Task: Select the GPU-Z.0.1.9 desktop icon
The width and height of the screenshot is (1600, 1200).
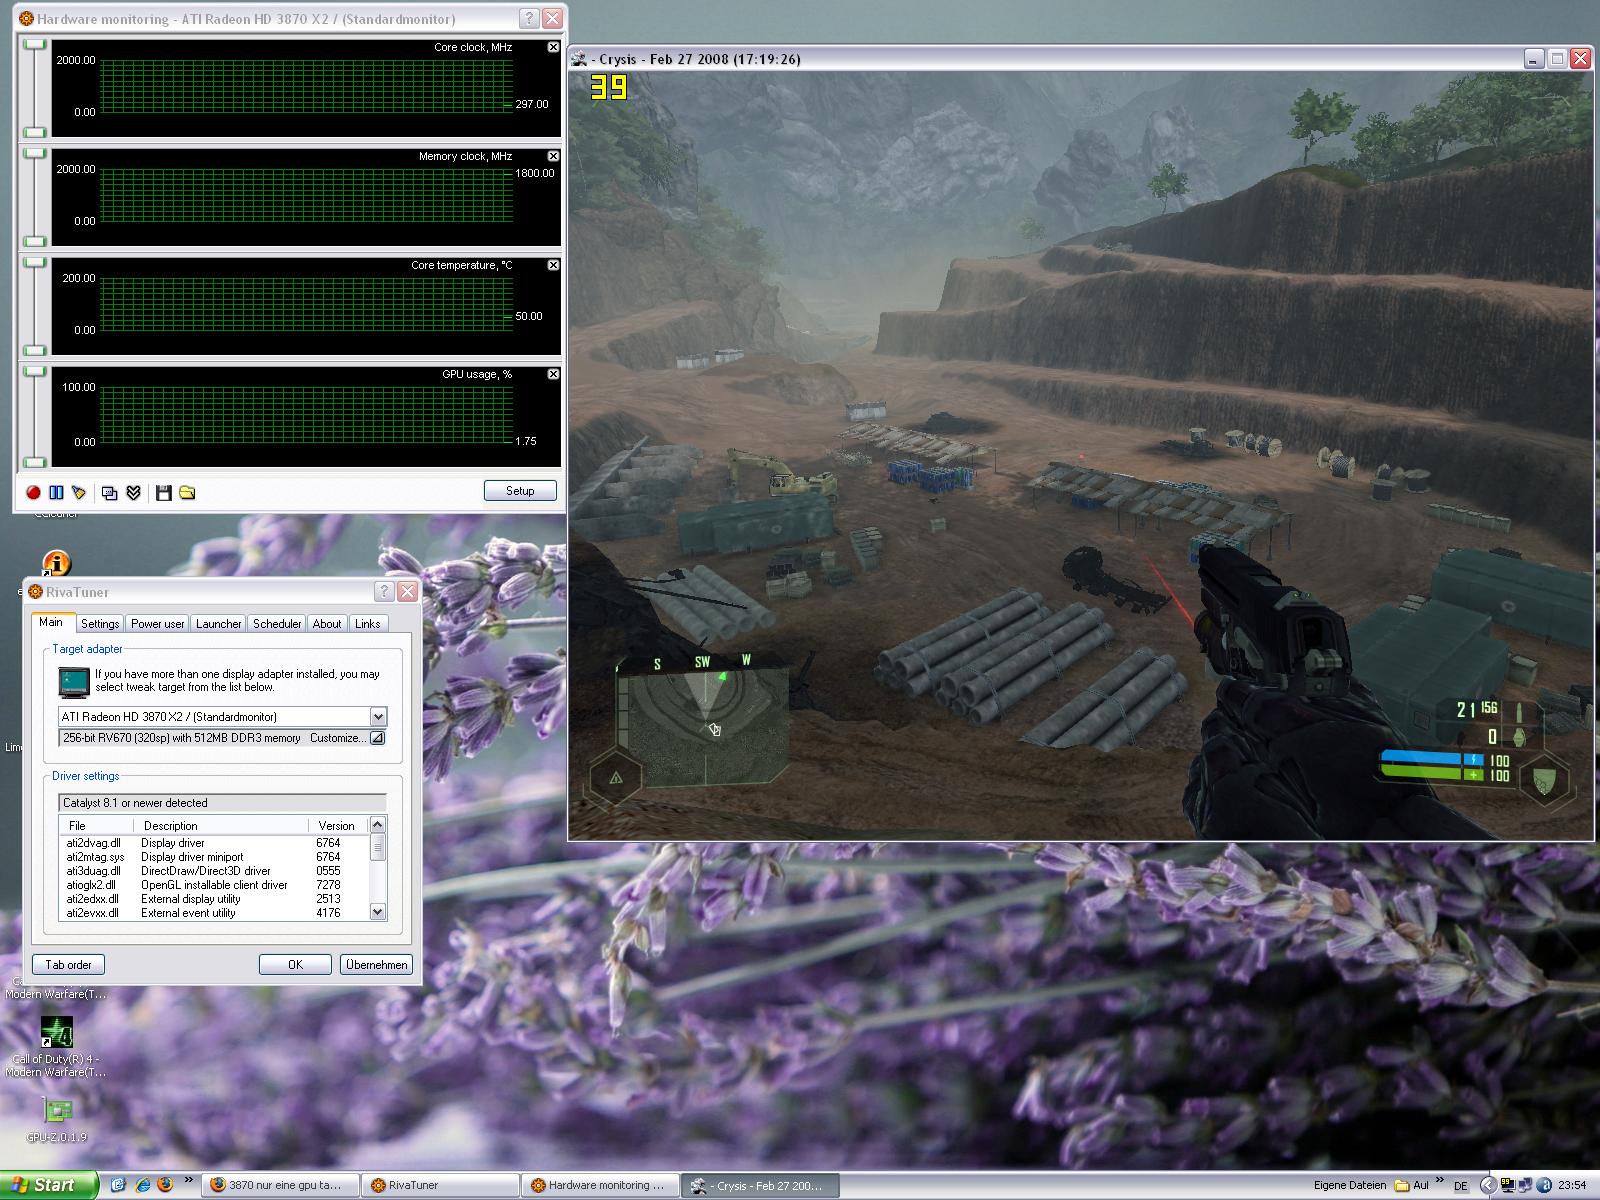Action: tap(57, 1120)
